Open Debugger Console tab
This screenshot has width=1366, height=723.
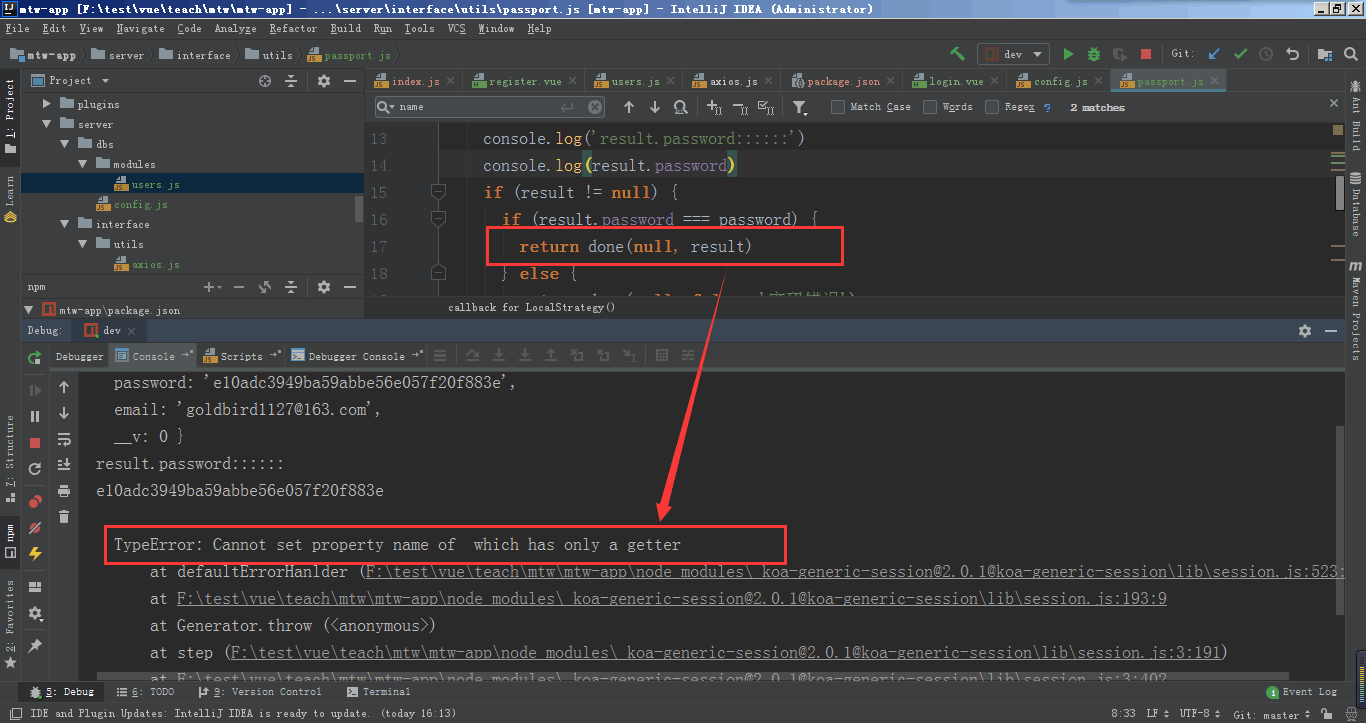[356, 356]
